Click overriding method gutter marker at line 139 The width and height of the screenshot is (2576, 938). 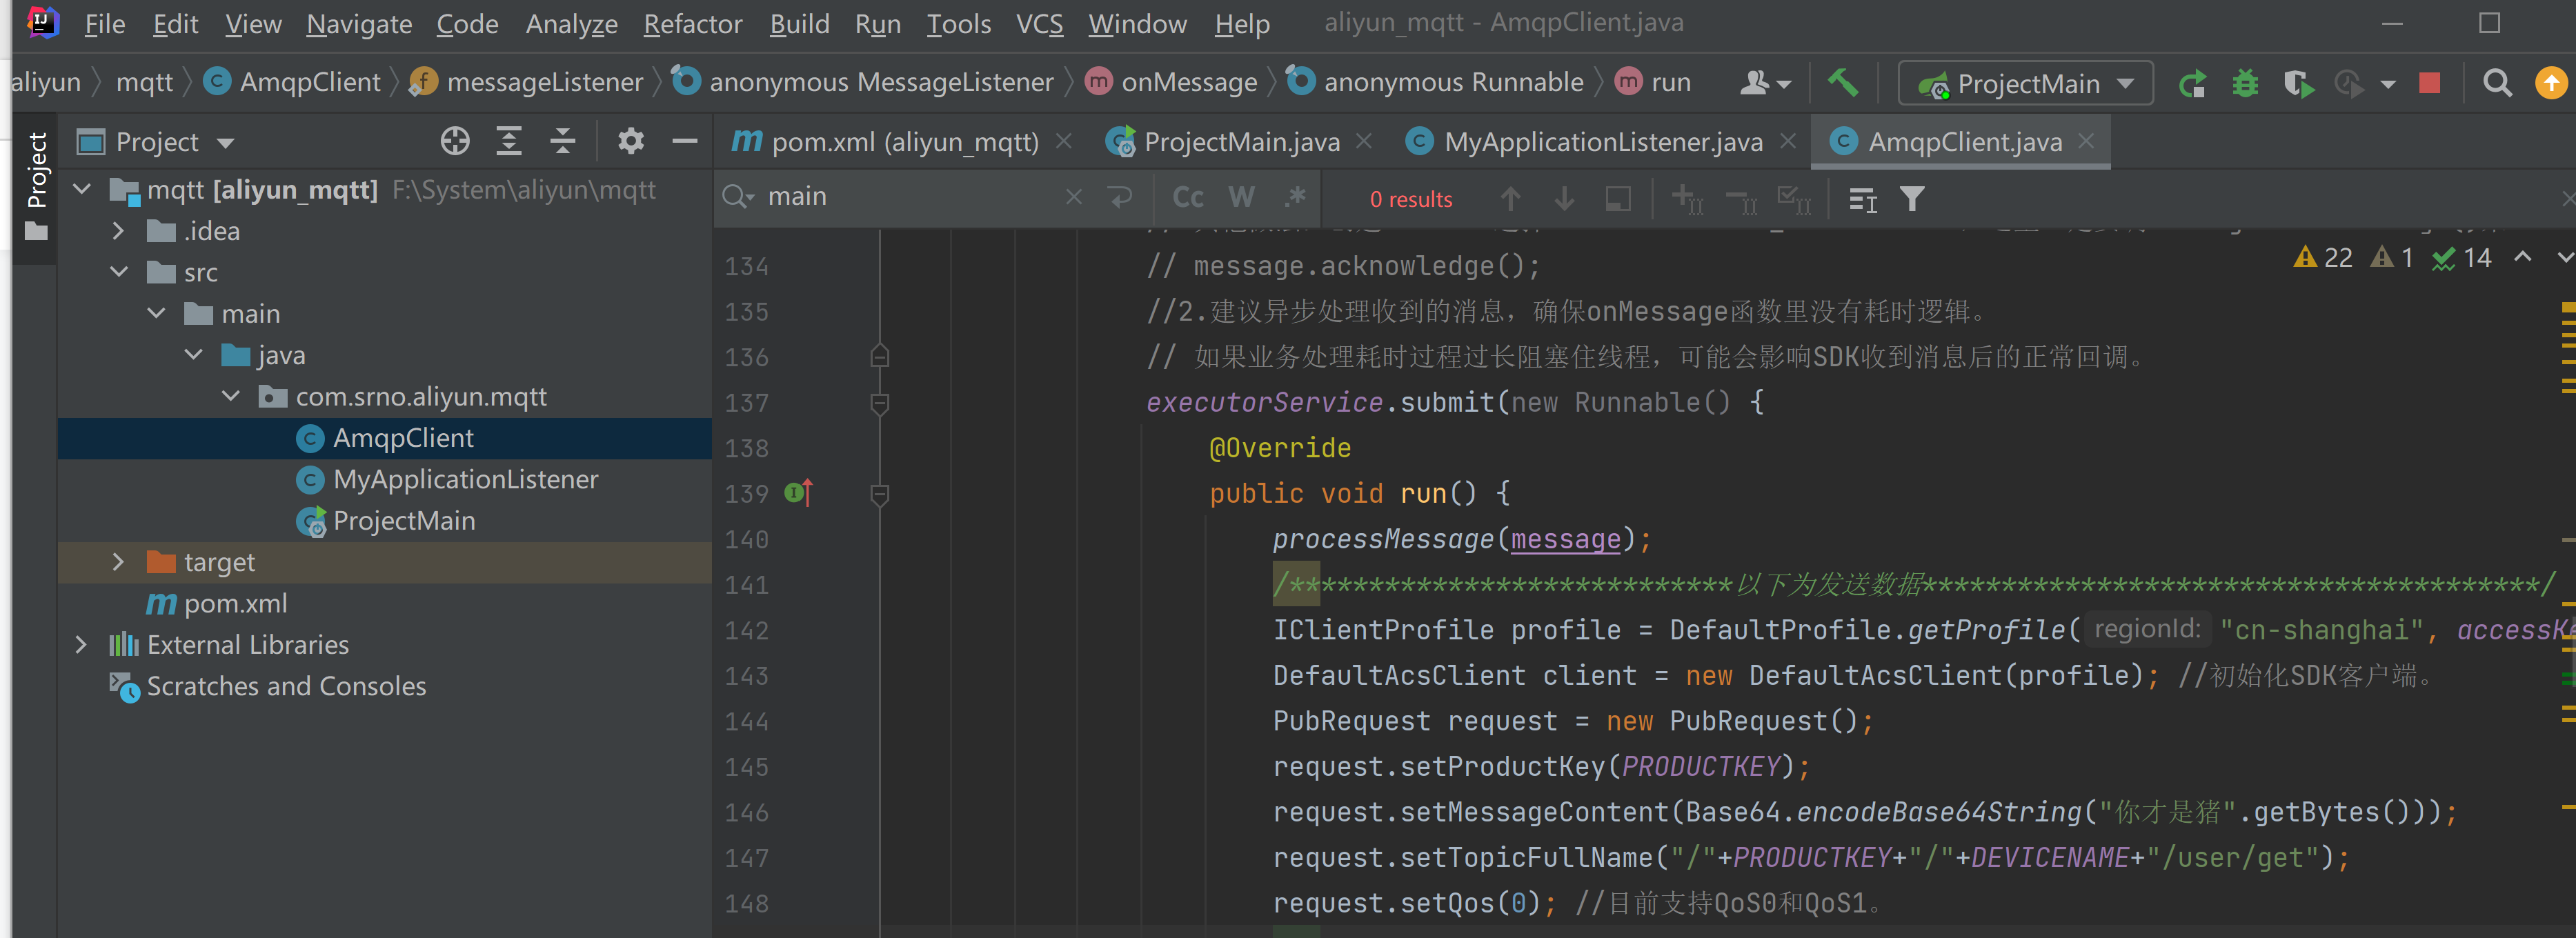pyautogui.click(x=798, y=493)
